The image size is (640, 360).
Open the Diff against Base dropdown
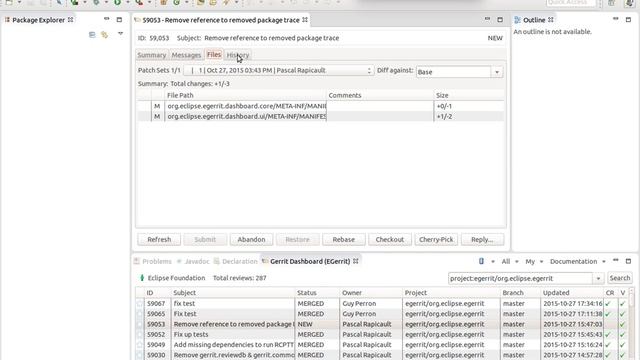click(497, 72)
